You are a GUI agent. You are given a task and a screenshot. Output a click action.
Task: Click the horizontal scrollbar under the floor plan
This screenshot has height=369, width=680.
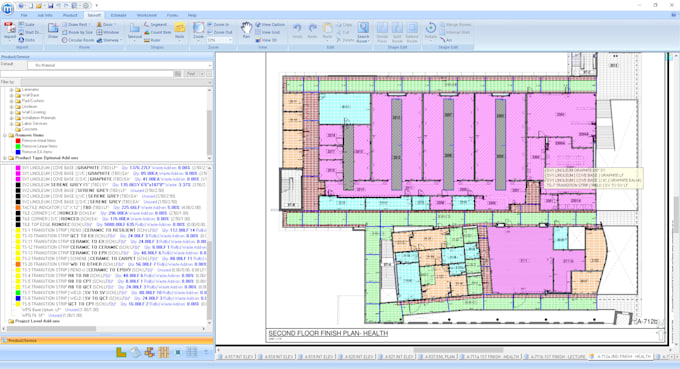click(458, 350)
